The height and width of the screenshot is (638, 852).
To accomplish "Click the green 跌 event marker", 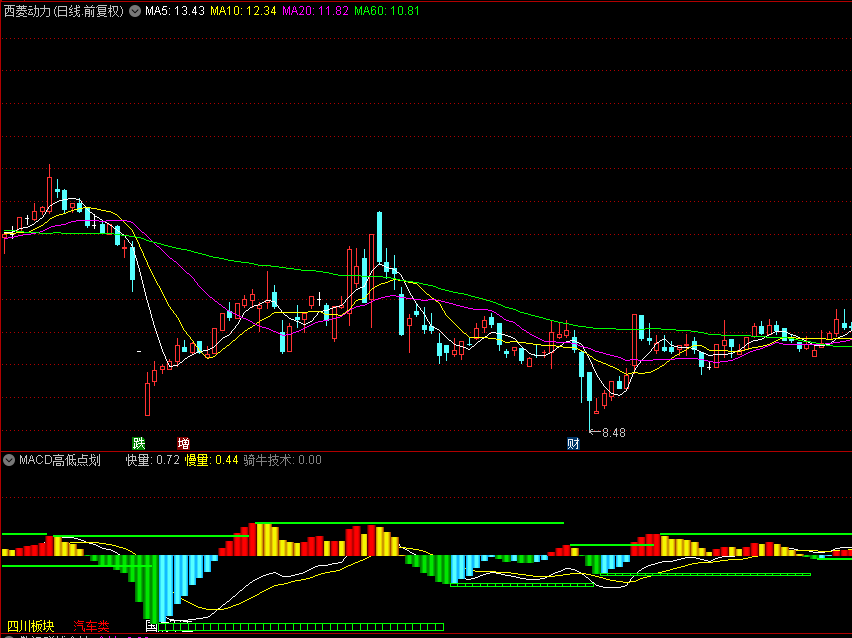I will (139, 443).
